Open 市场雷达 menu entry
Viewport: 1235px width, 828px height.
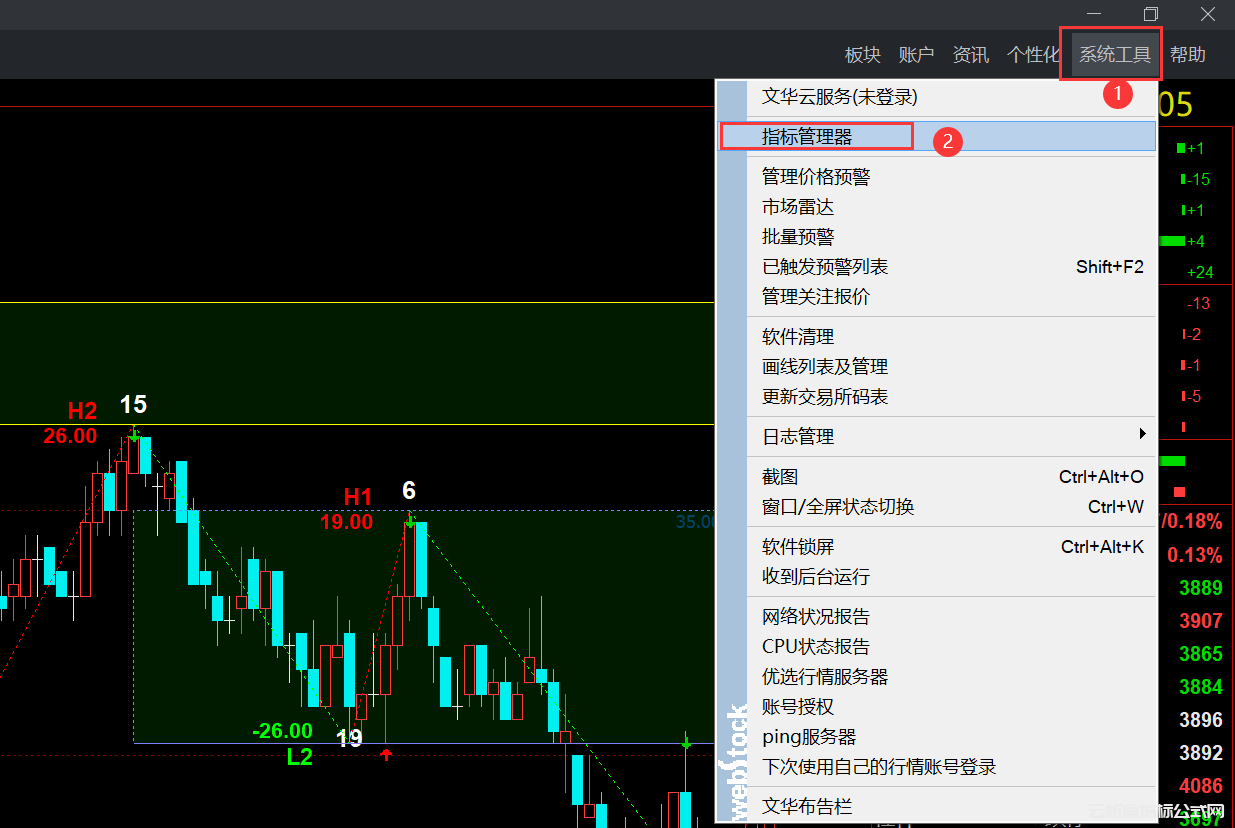click(952, 207)
